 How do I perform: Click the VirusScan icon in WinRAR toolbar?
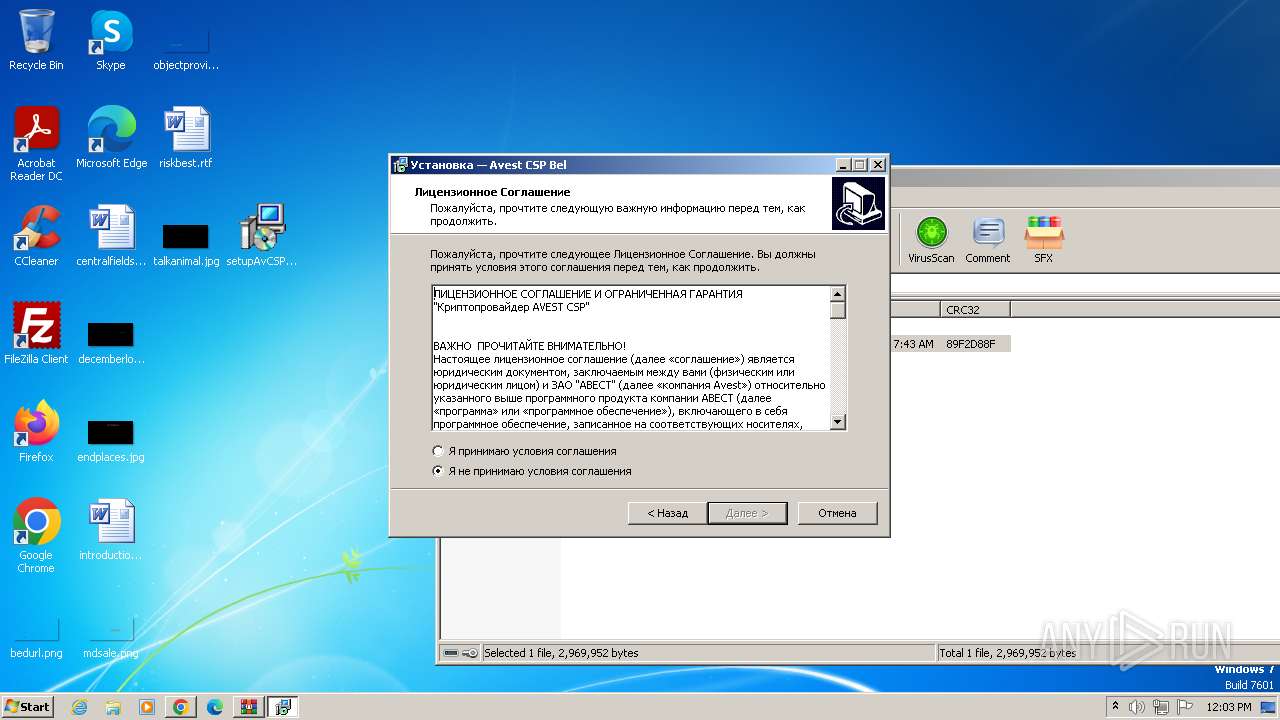click(931, 240)
